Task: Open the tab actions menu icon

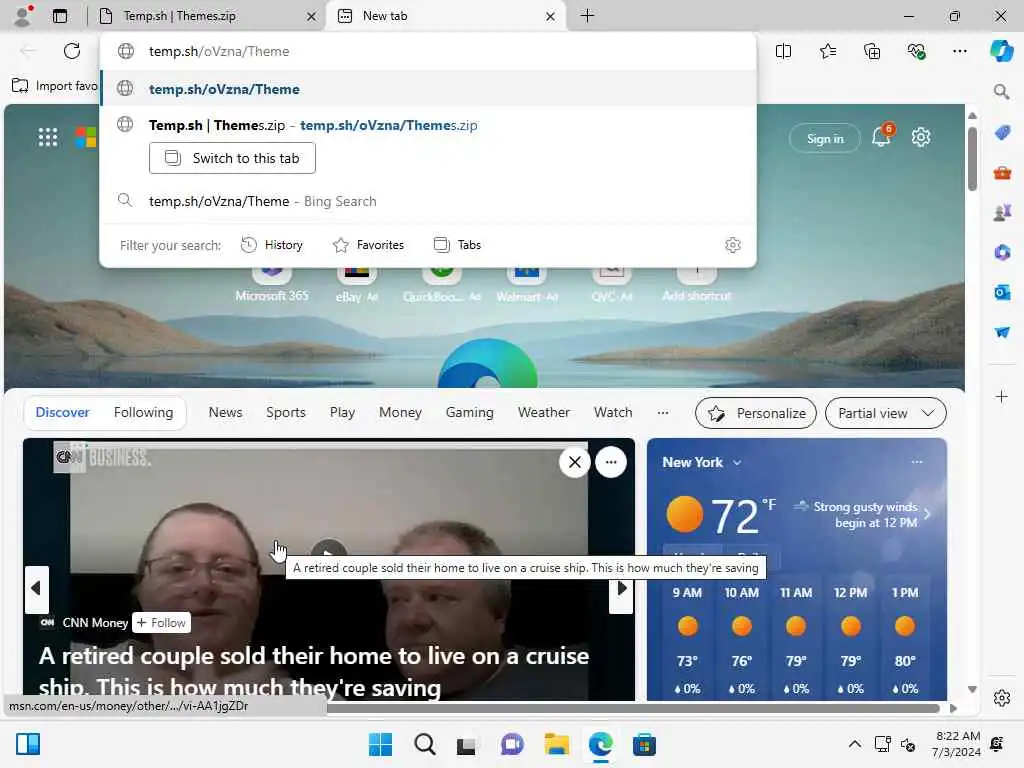Action: (x=59, y=16)
